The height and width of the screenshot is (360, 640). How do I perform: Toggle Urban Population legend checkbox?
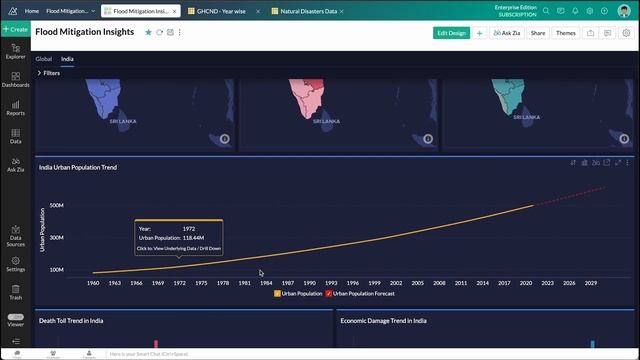coord(277,293)
